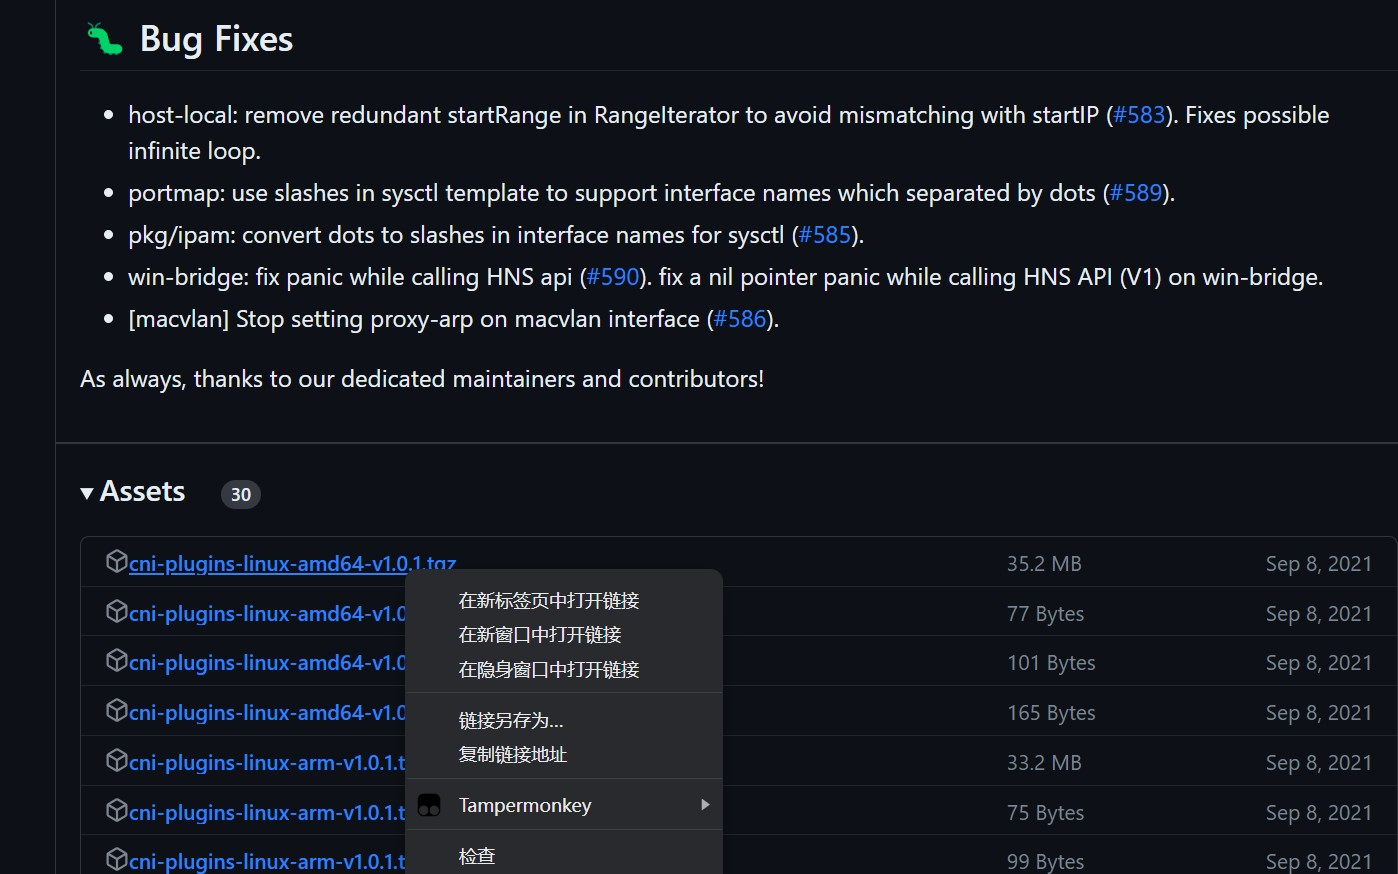Expand Tampermonkey submenu arrow
Image resolution: width=1398 pixels, height=874 pixels.
pos(705,805)
